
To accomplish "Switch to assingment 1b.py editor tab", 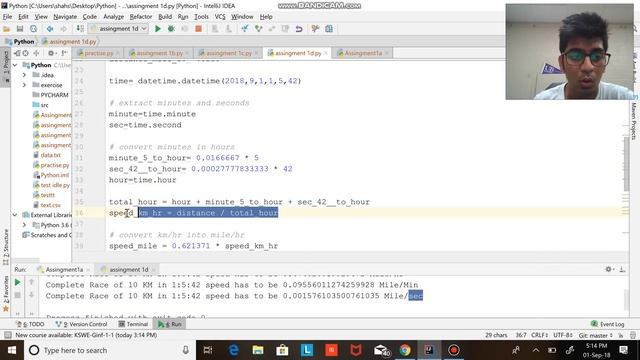I will (x=159, y=53).
